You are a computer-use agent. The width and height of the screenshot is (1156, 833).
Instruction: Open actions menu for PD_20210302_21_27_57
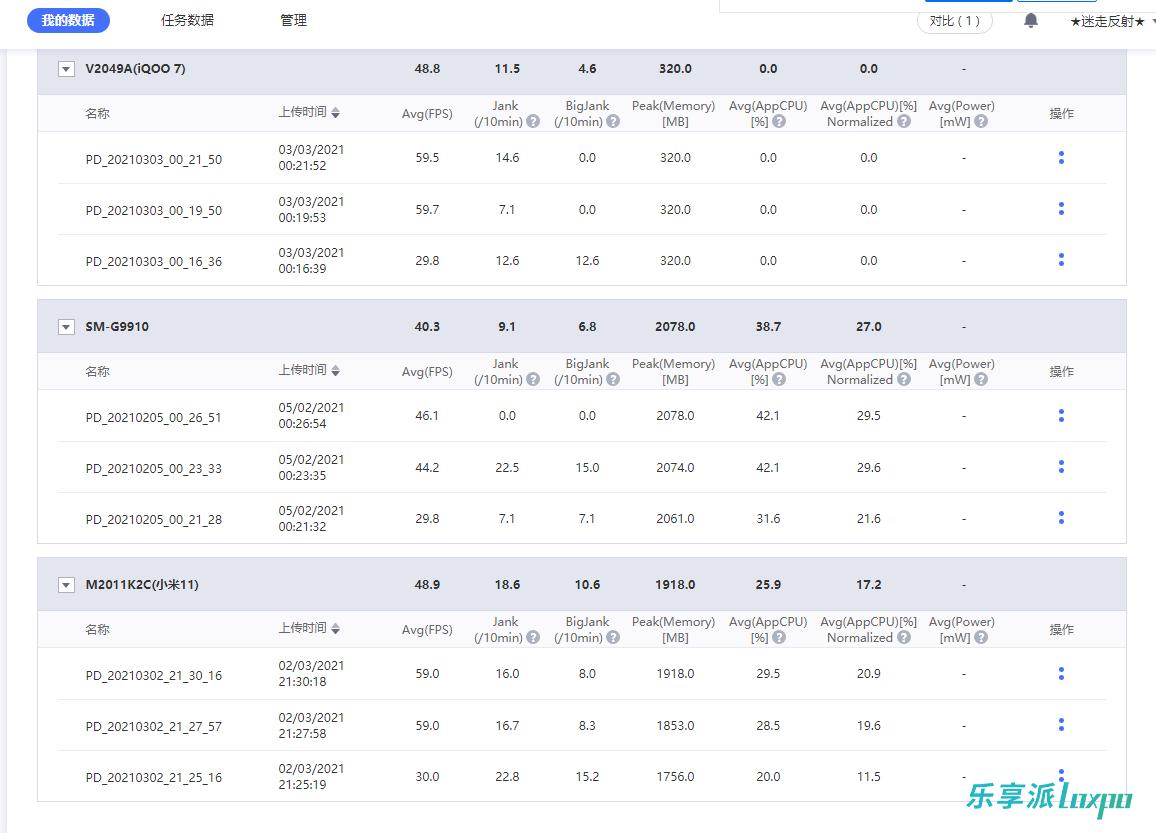[1061, 725]
